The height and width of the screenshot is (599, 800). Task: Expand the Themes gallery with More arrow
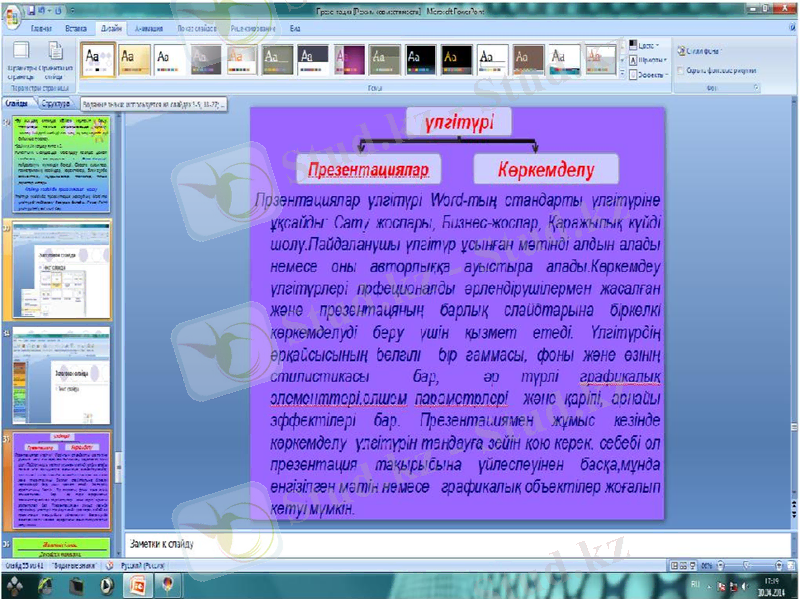(x=624, y=73)
